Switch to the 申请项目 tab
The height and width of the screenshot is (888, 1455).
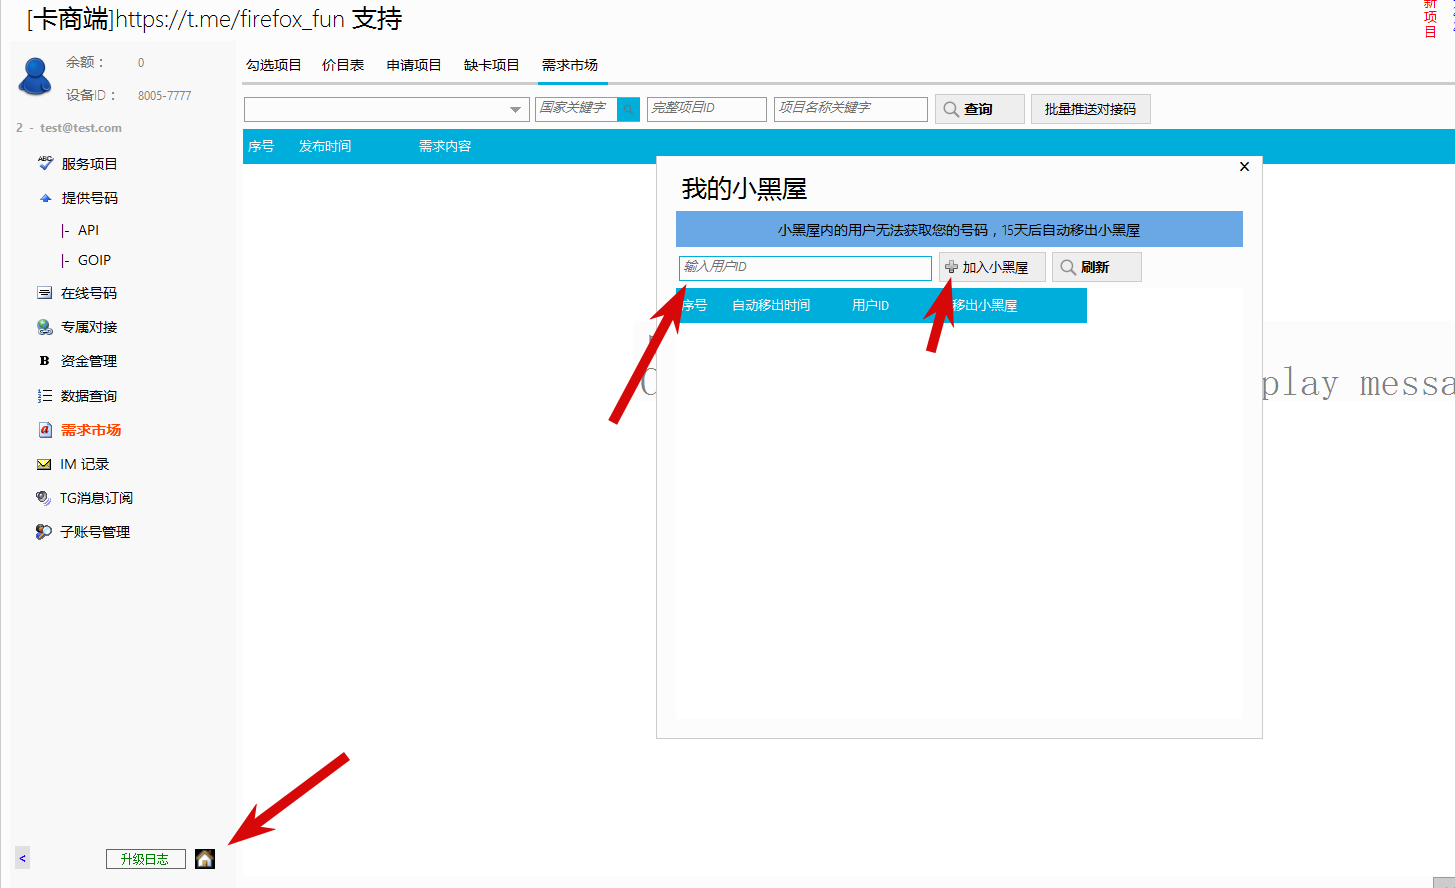point(414,65)
